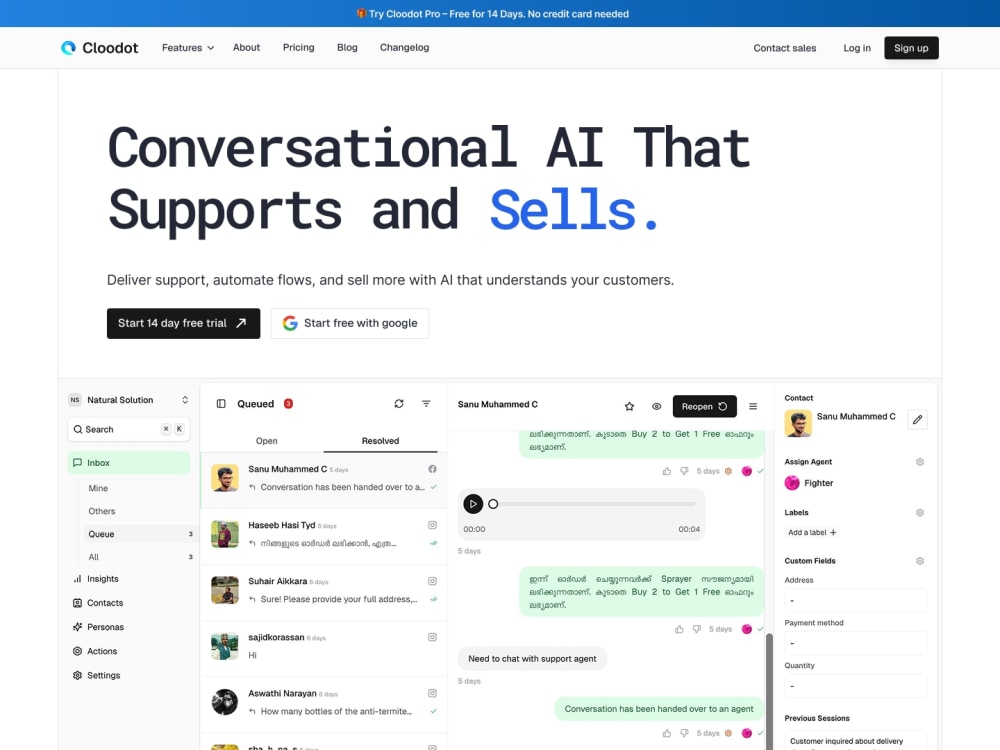The image size is (1000, 750).
Task: Click the Facebook channel icon on Sanu's row
Action: [x=432, y=469]
